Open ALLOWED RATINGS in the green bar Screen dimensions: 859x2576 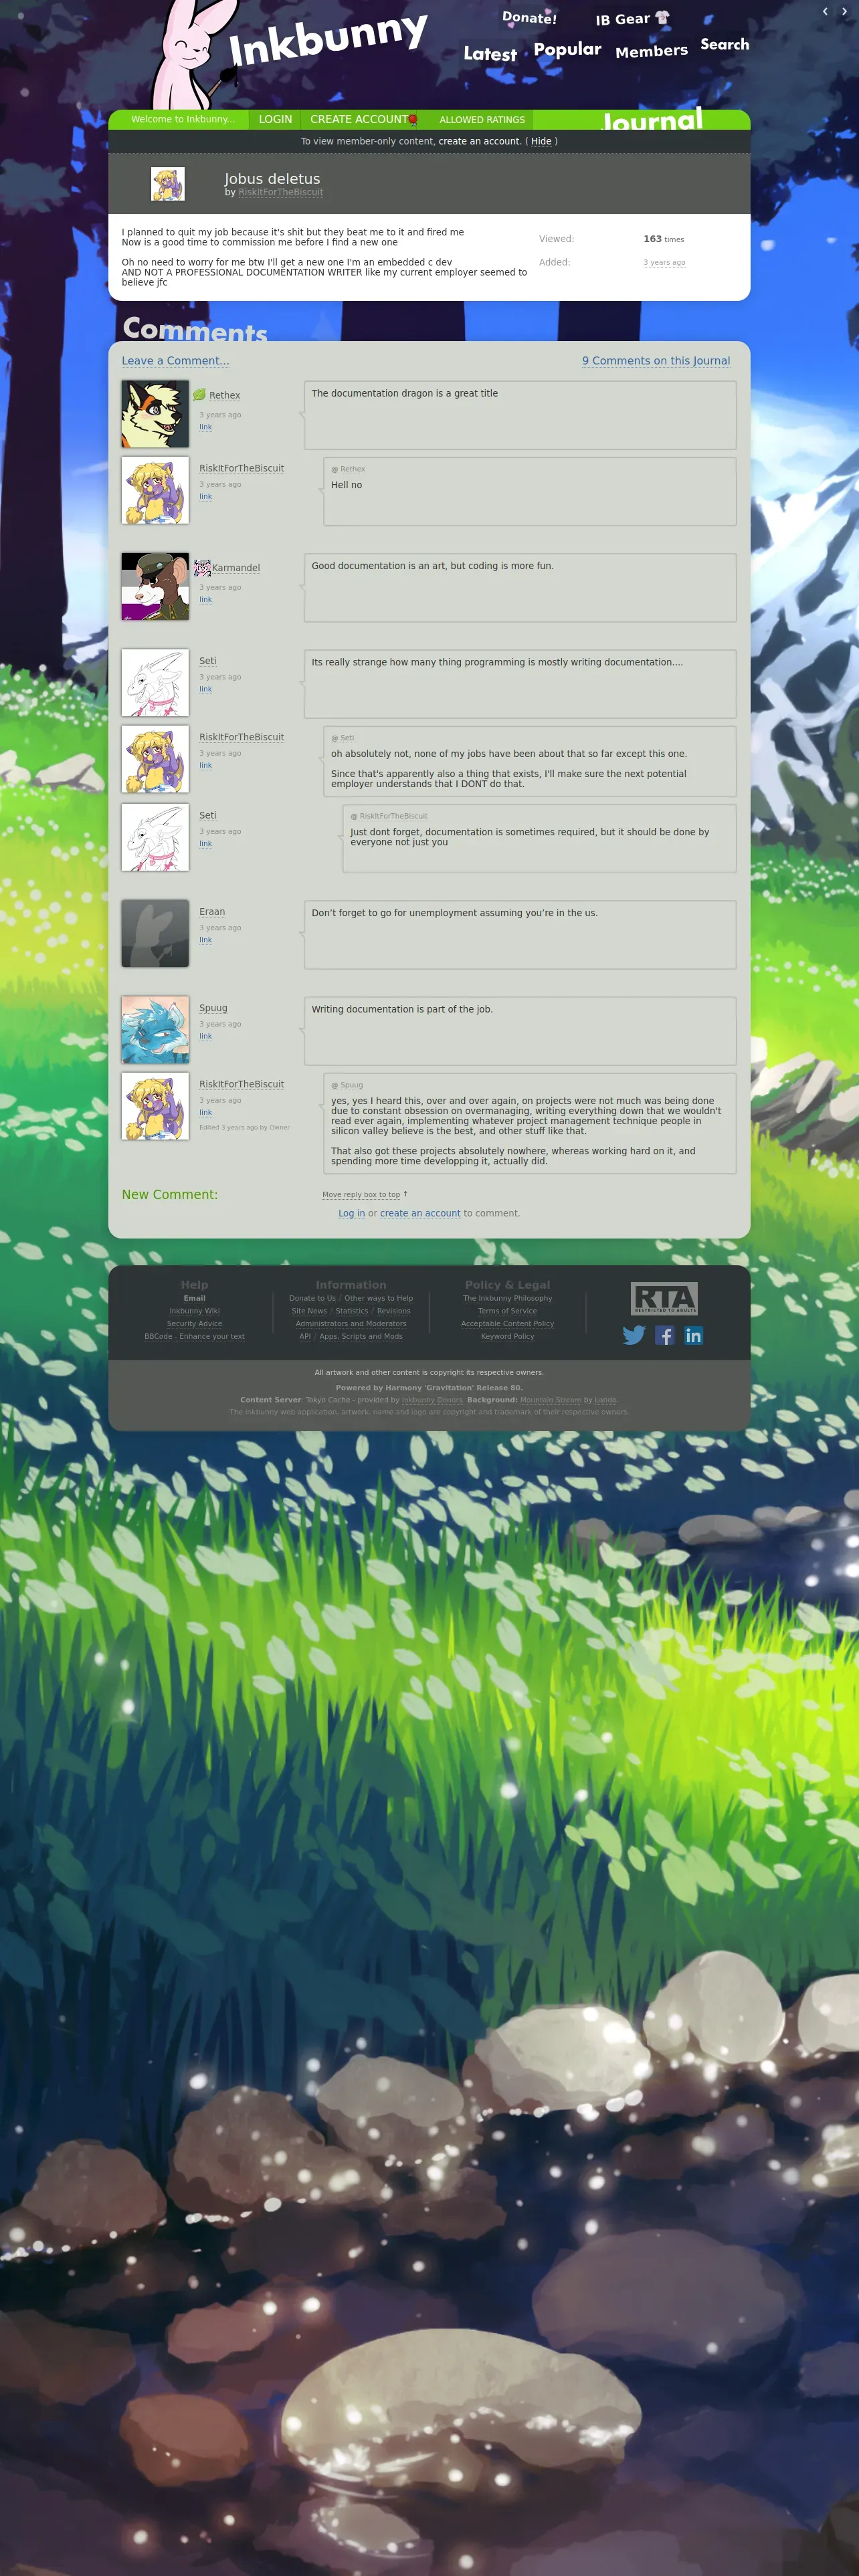click(x=482, y=120)
